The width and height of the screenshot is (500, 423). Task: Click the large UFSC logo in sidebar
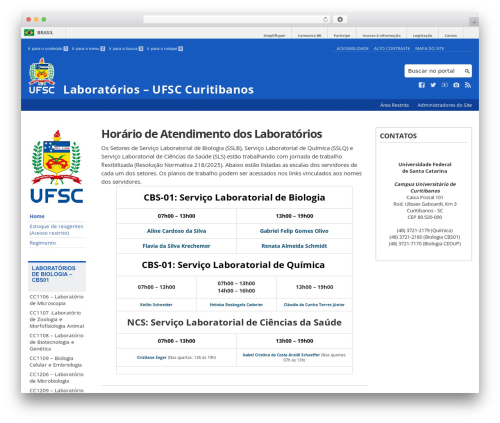tap(57, 167)
